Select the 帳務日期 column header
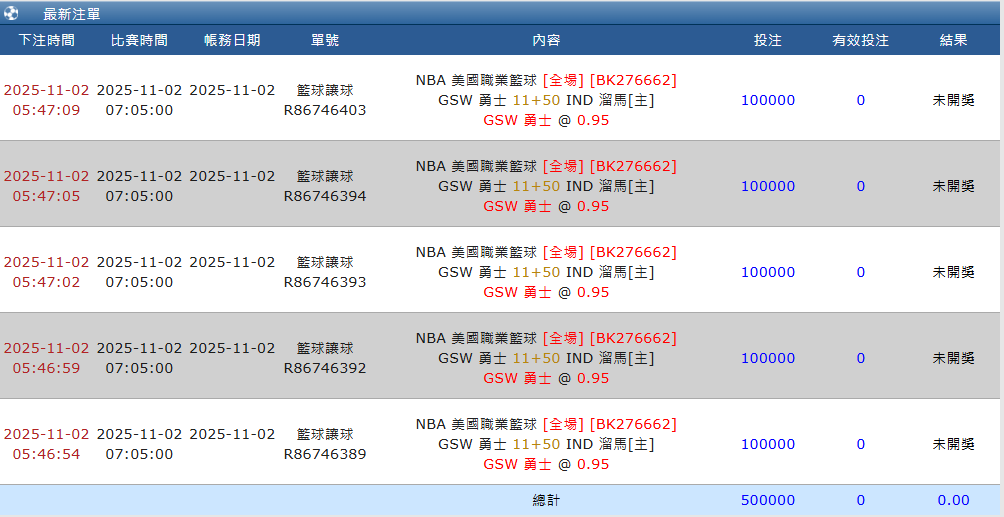The height and width of the screenshot is (517, 1004). pyautogui.click(x=232, y=40)
